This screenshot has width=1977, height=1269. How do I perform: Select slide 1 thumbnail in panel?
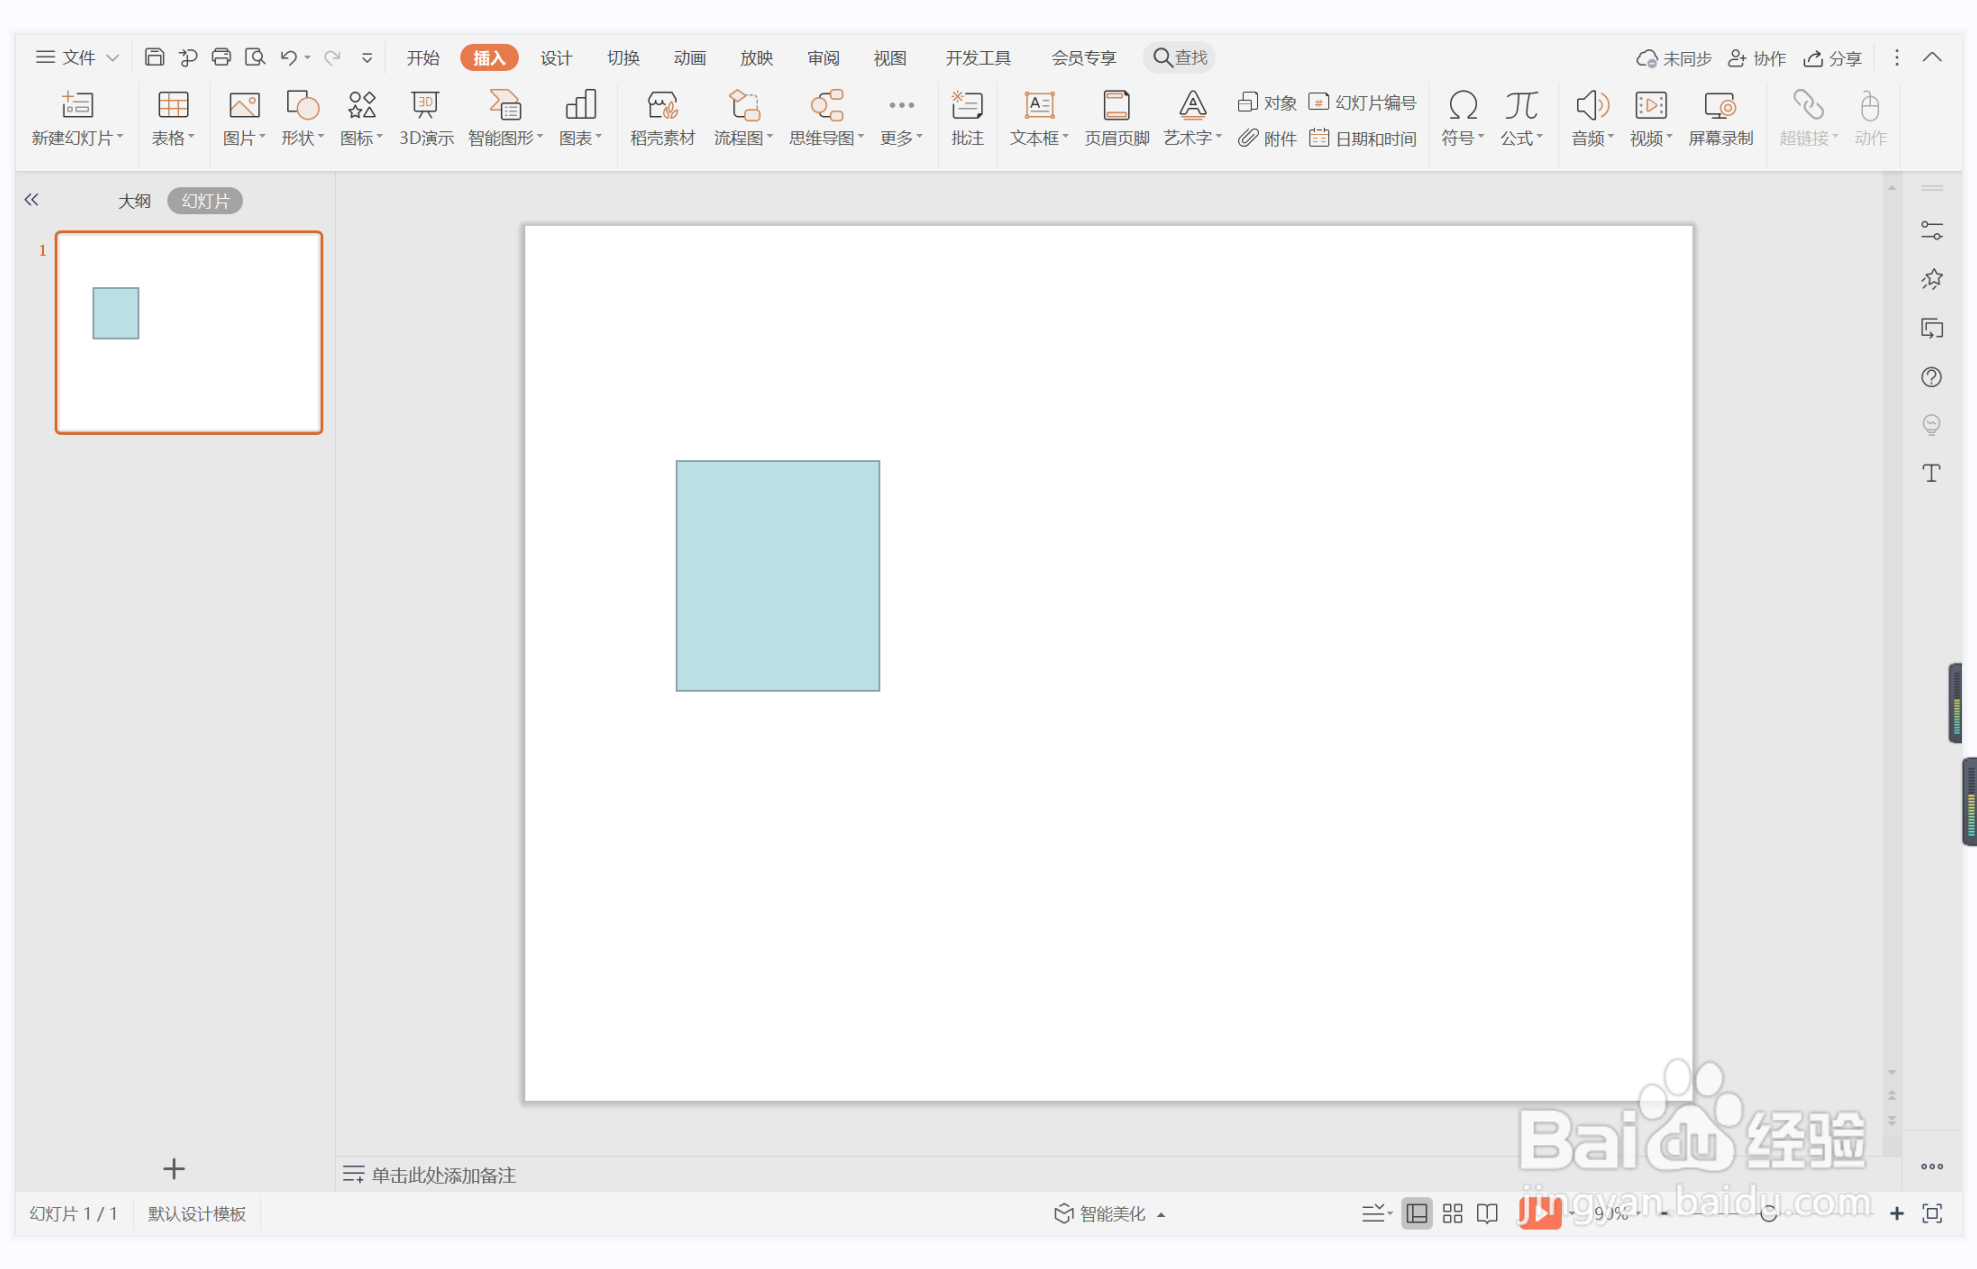[189, 332]
